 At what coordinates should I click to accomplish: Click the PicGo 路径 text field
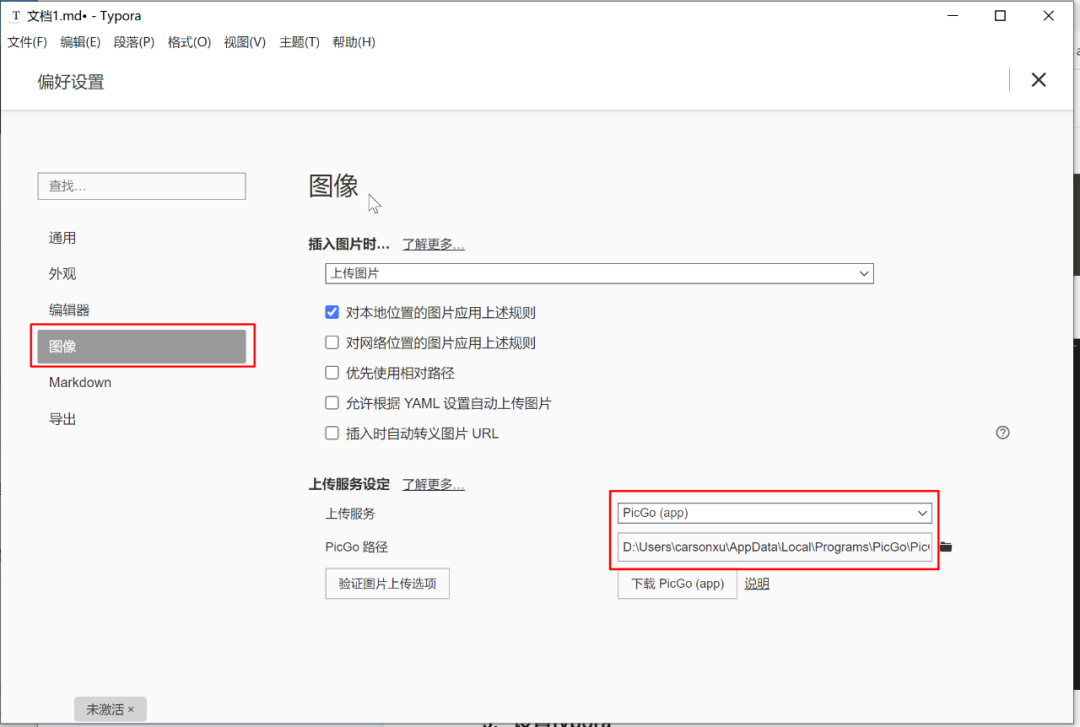point(774,547)
